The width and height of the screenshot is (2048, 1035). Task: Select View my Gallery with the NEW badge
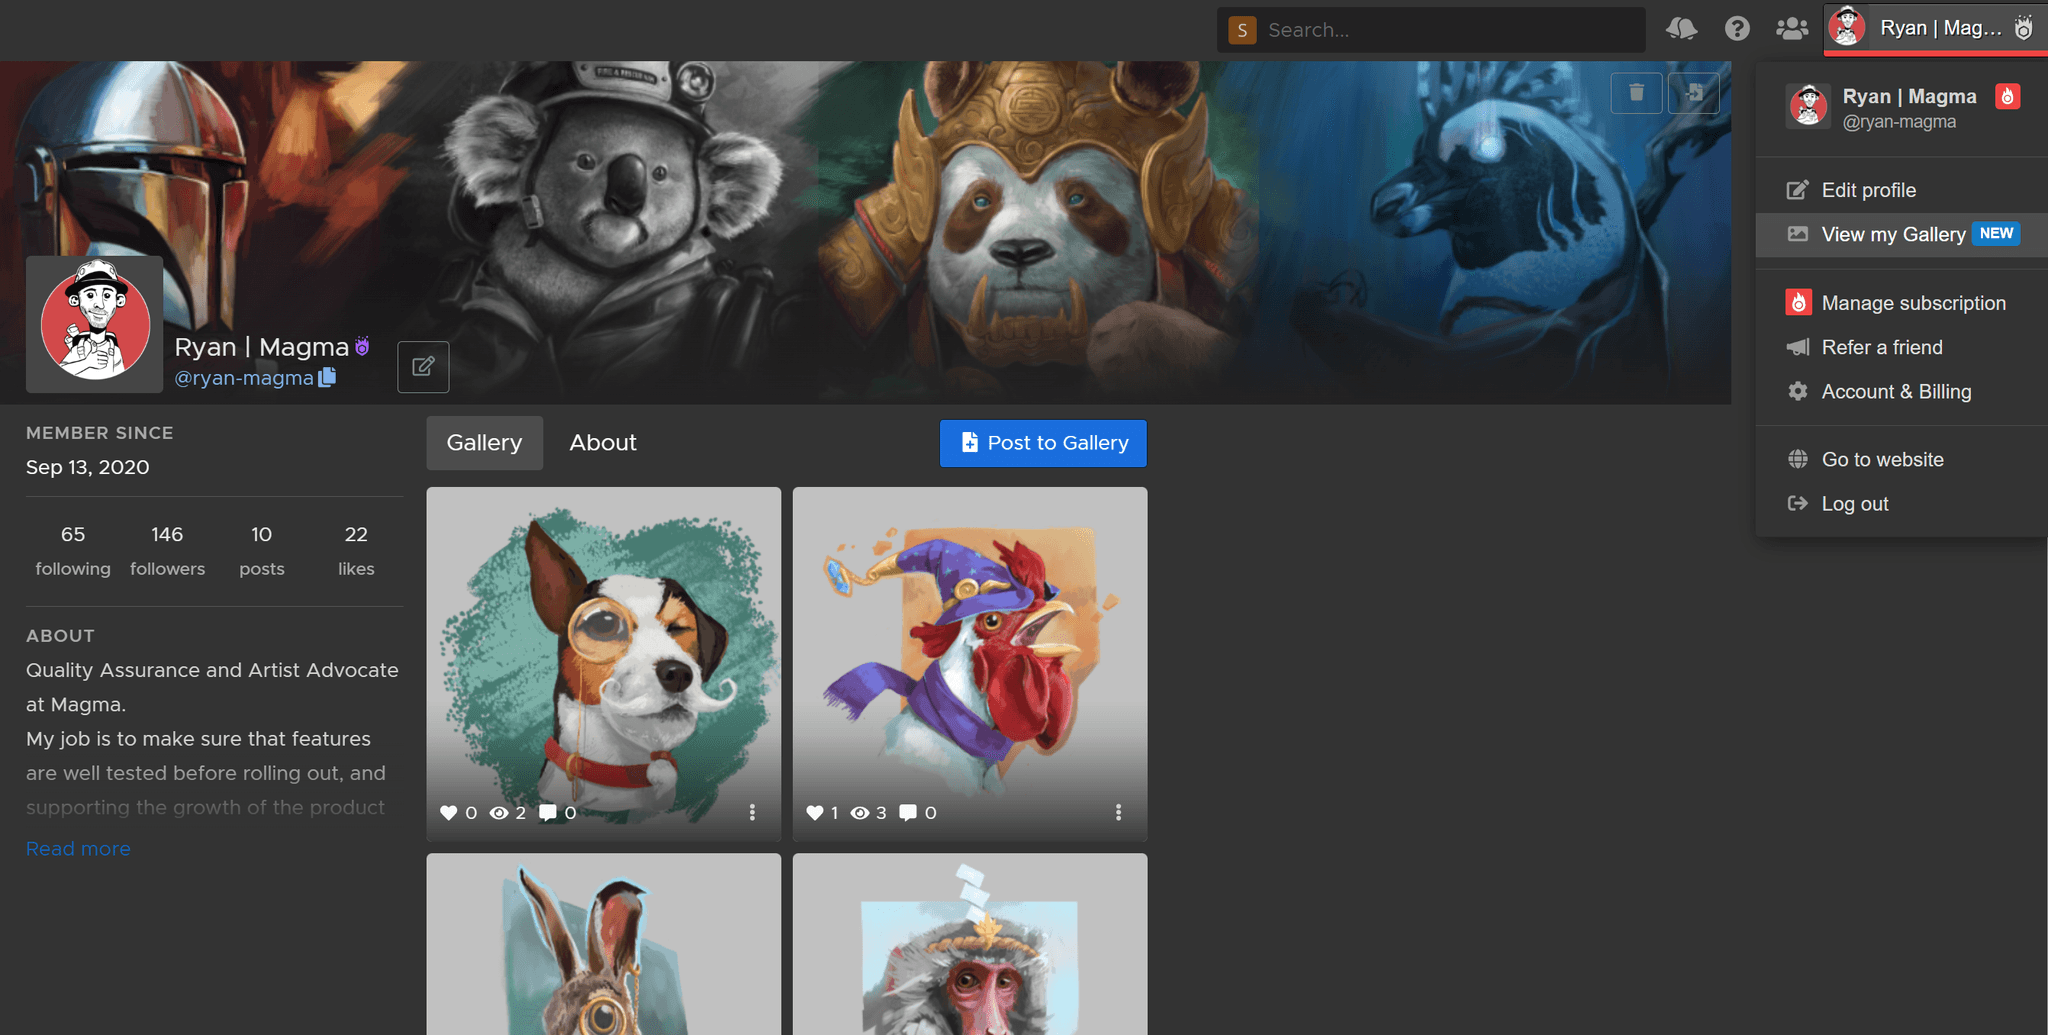1894,234
